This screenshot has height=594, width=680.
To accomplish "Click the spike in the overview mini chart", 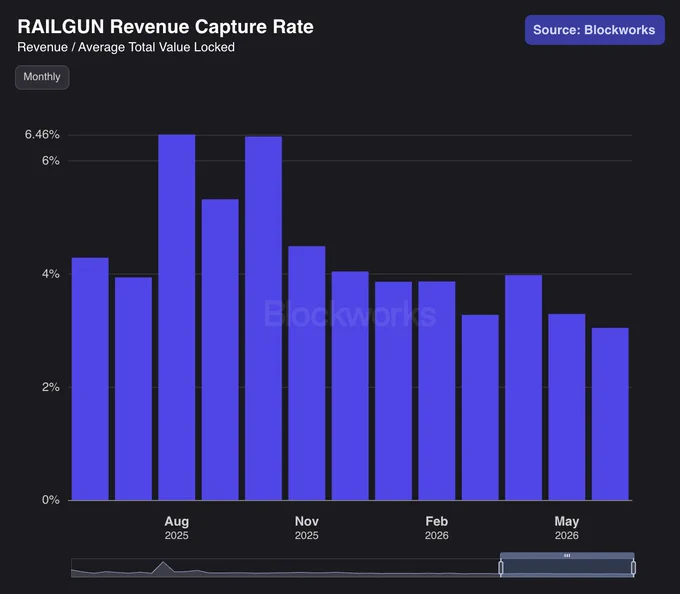I will 163,566.
